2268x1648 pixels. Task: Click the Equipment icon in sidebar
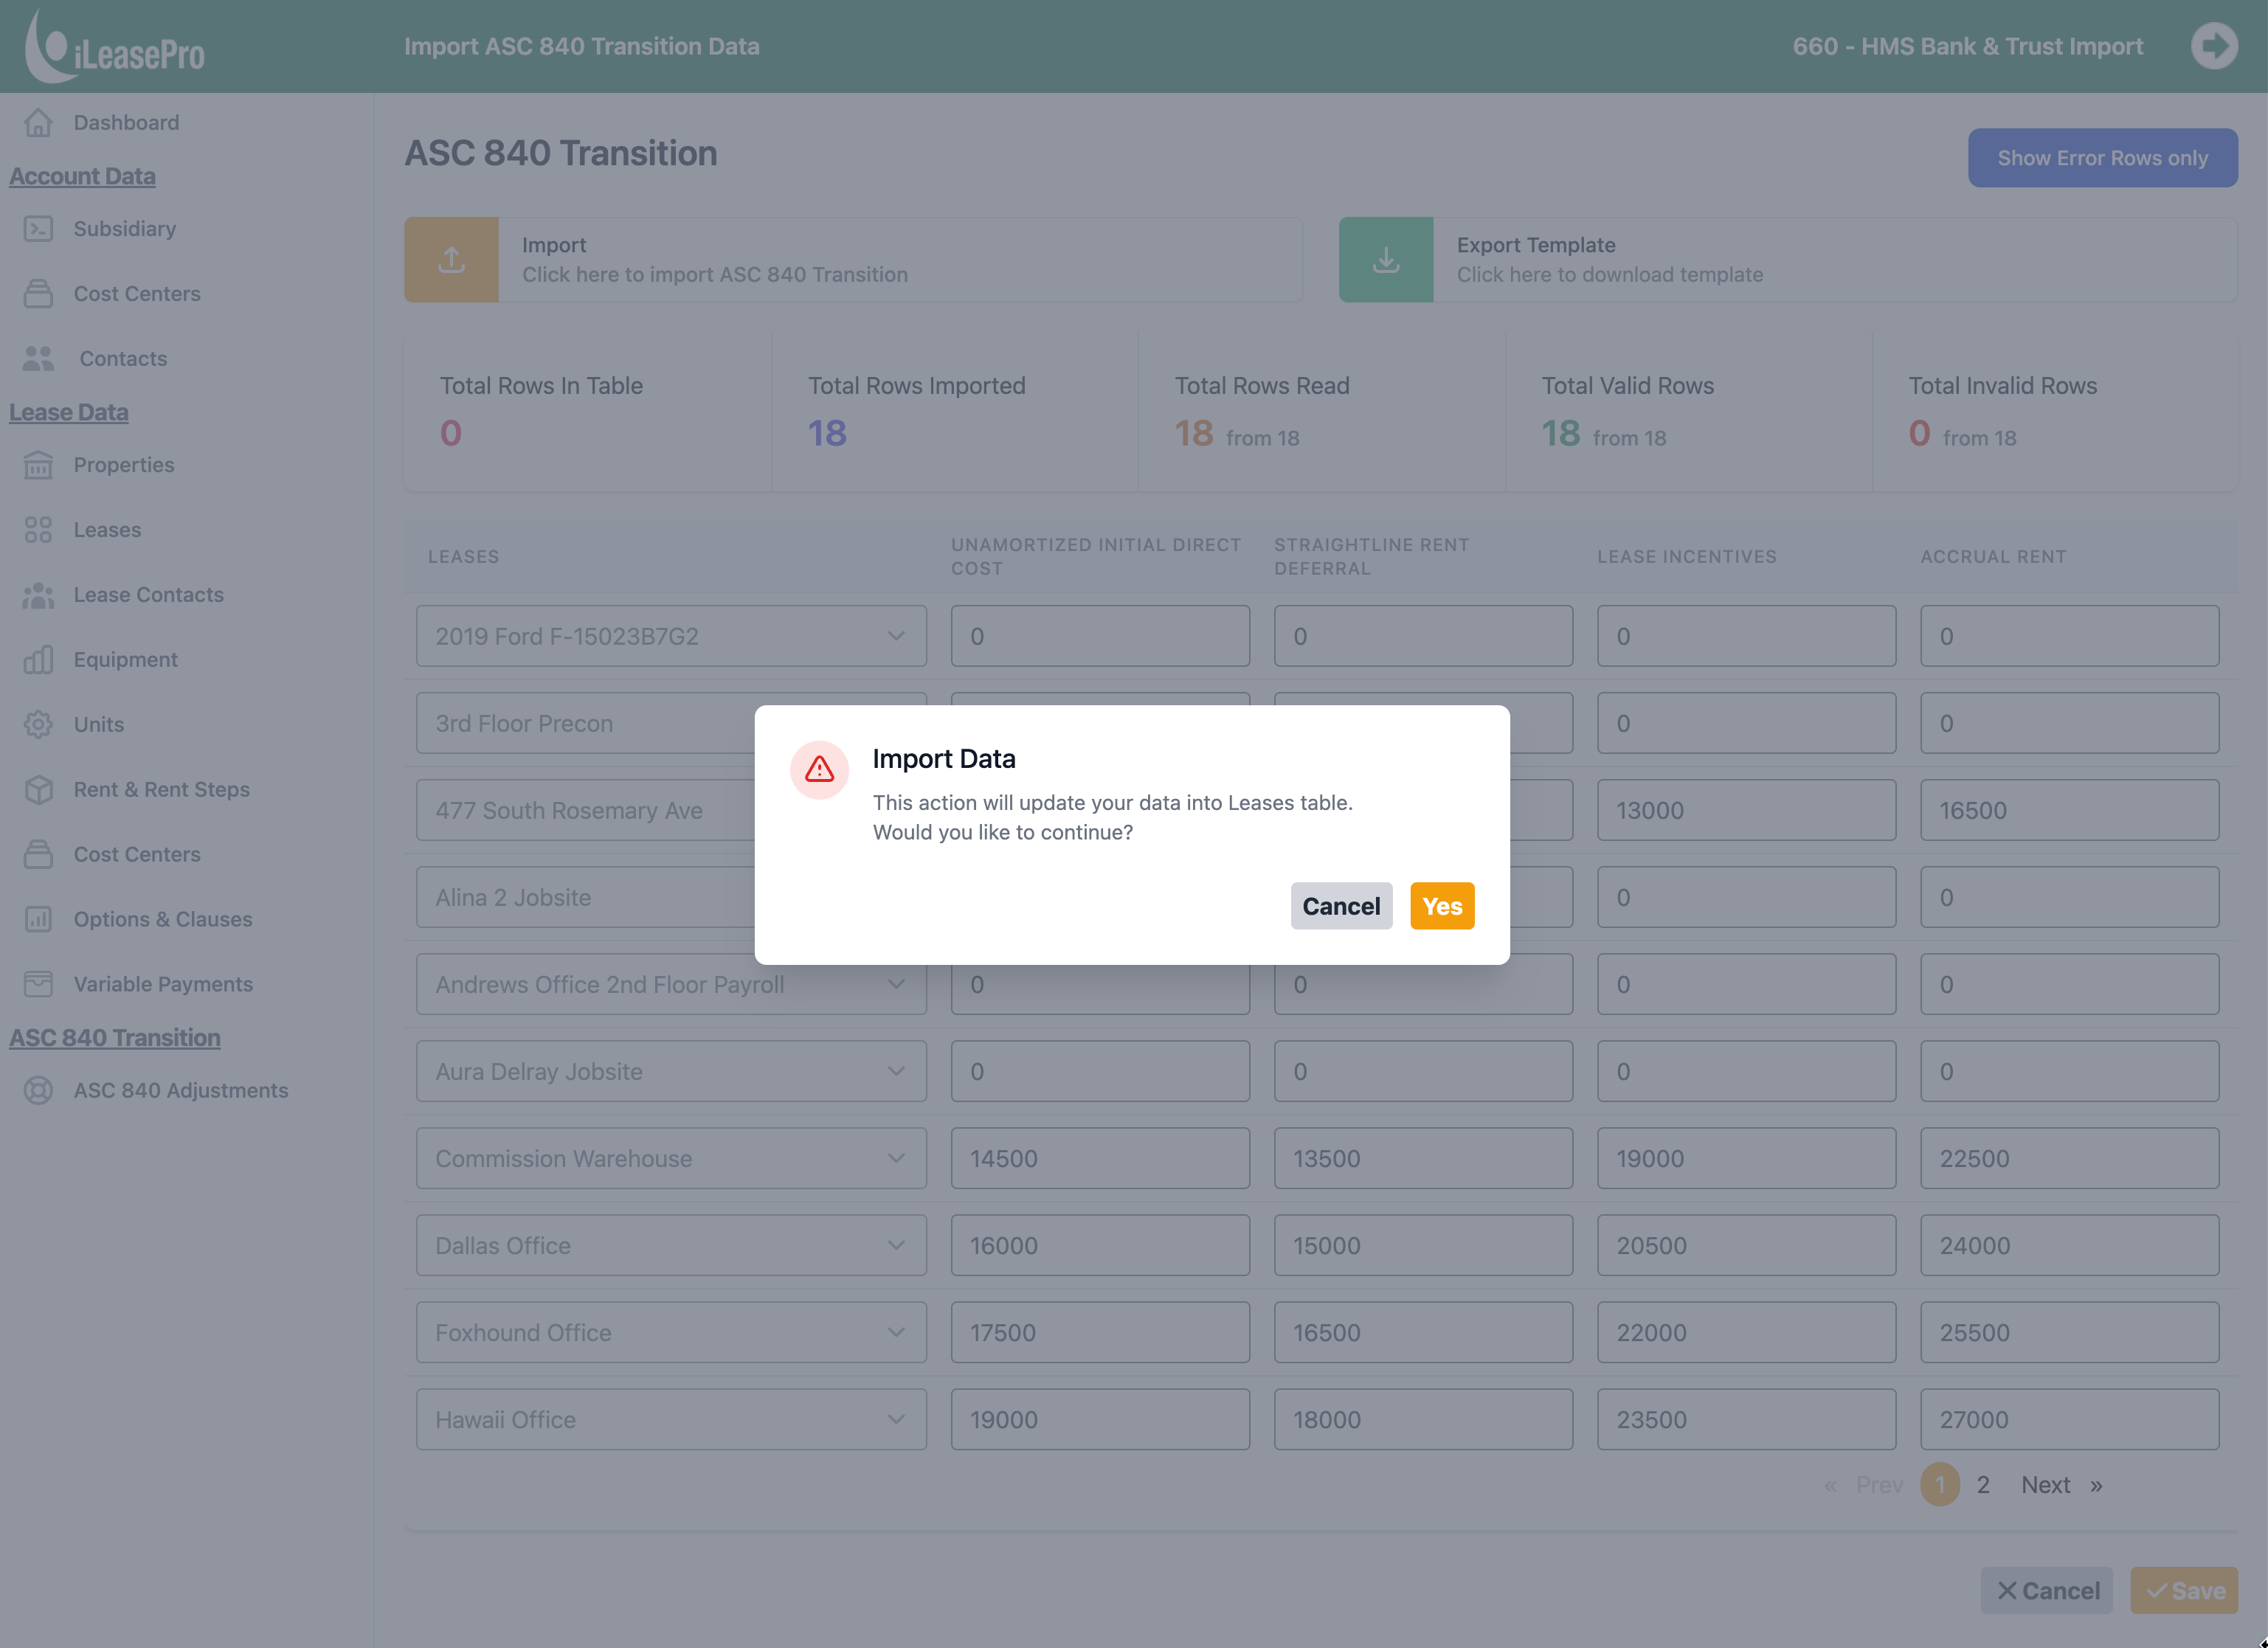(38, 660)
